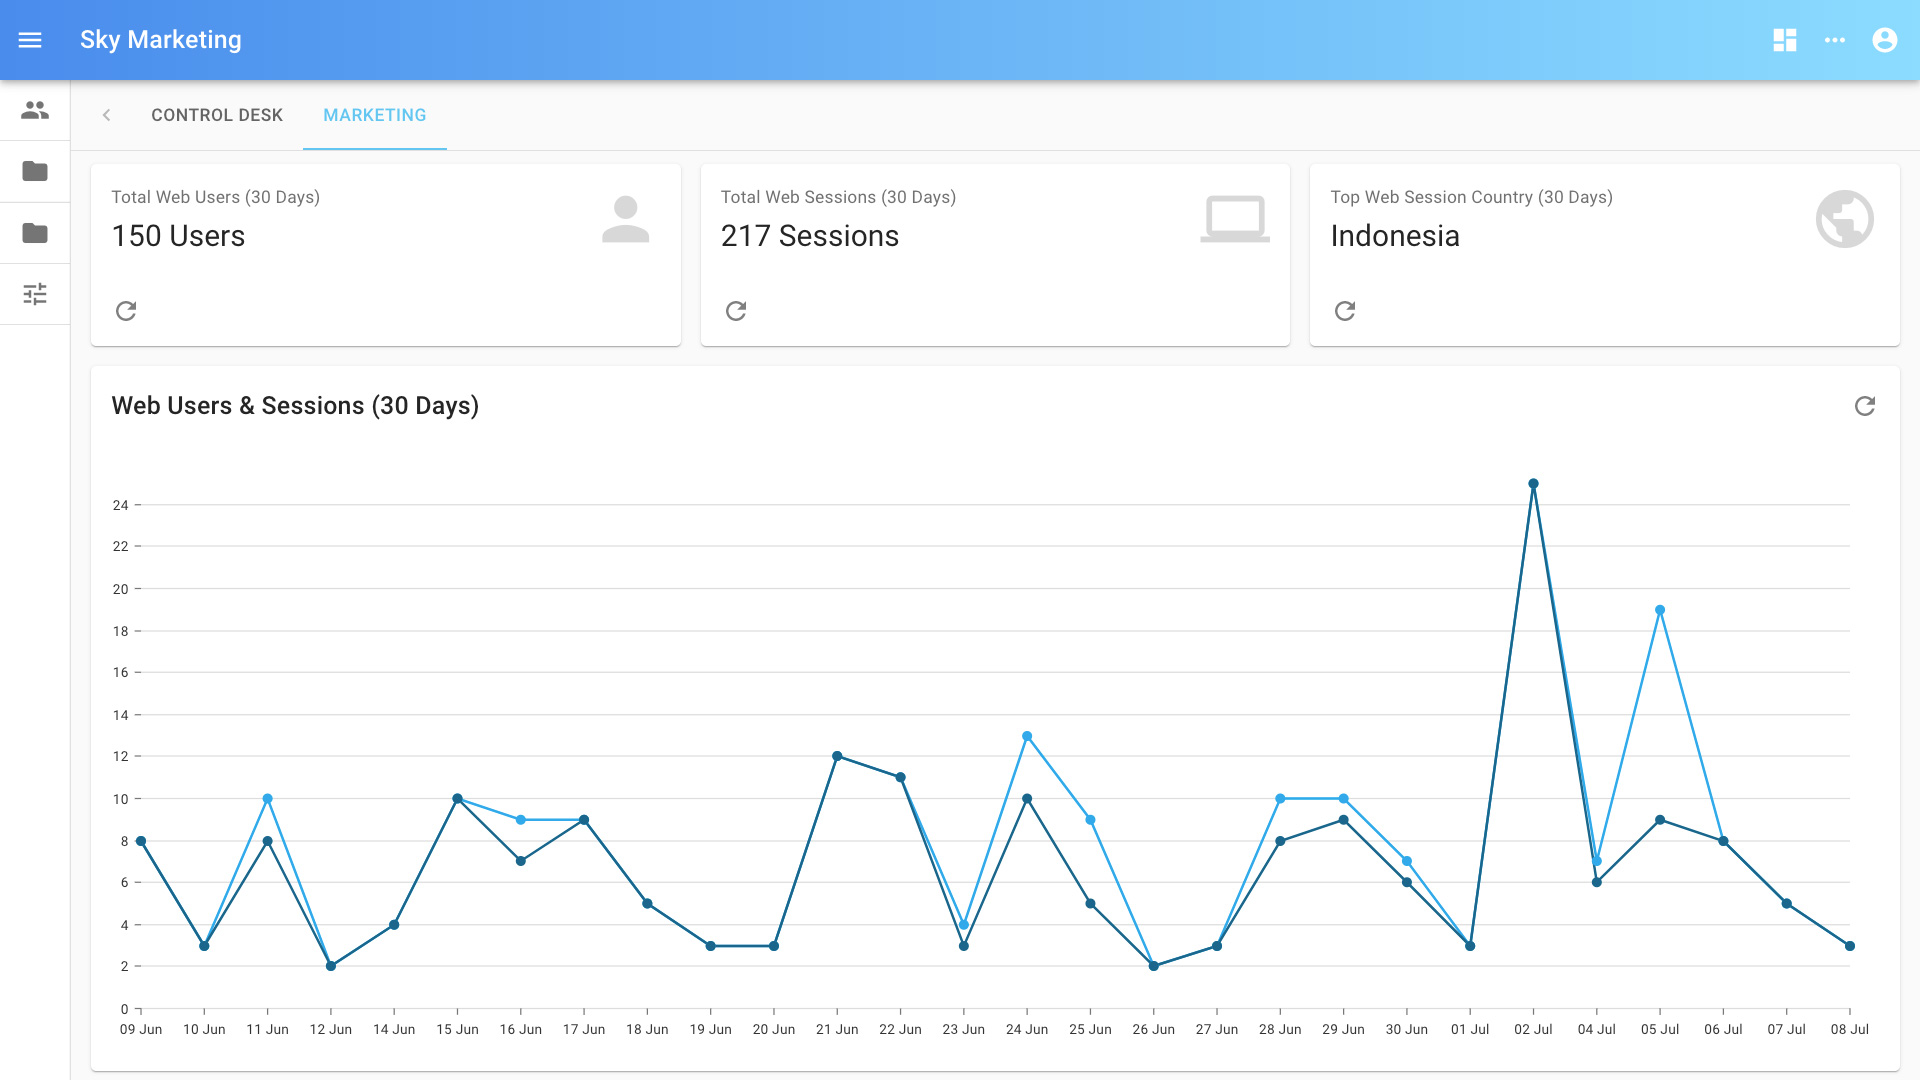Refresh the Web Users & Sessions chart
Image resolution: width=1920 pixels, height=1080 pixels.
click(x=1862, y=407)
